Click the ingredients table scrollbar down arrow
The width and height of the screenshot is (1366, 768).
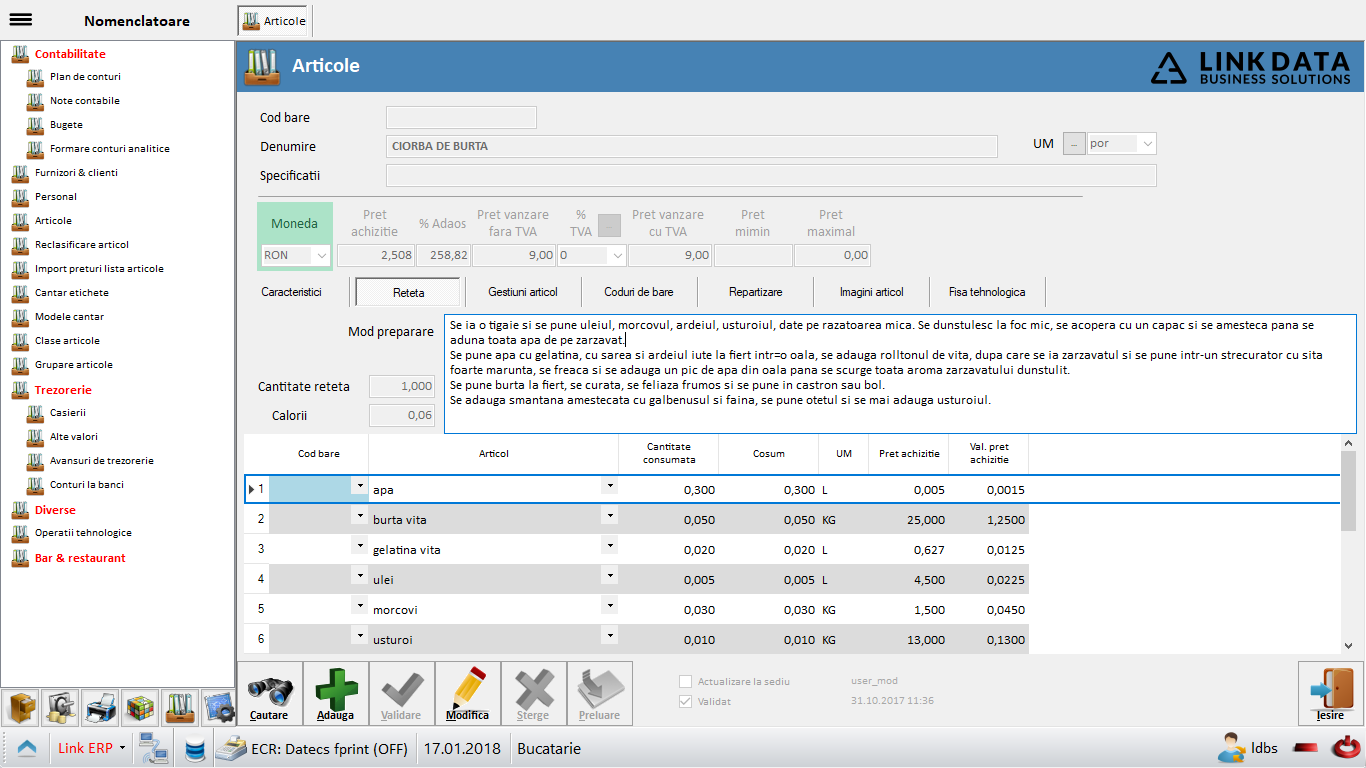pyautogui.click(x=1348, y=646)
